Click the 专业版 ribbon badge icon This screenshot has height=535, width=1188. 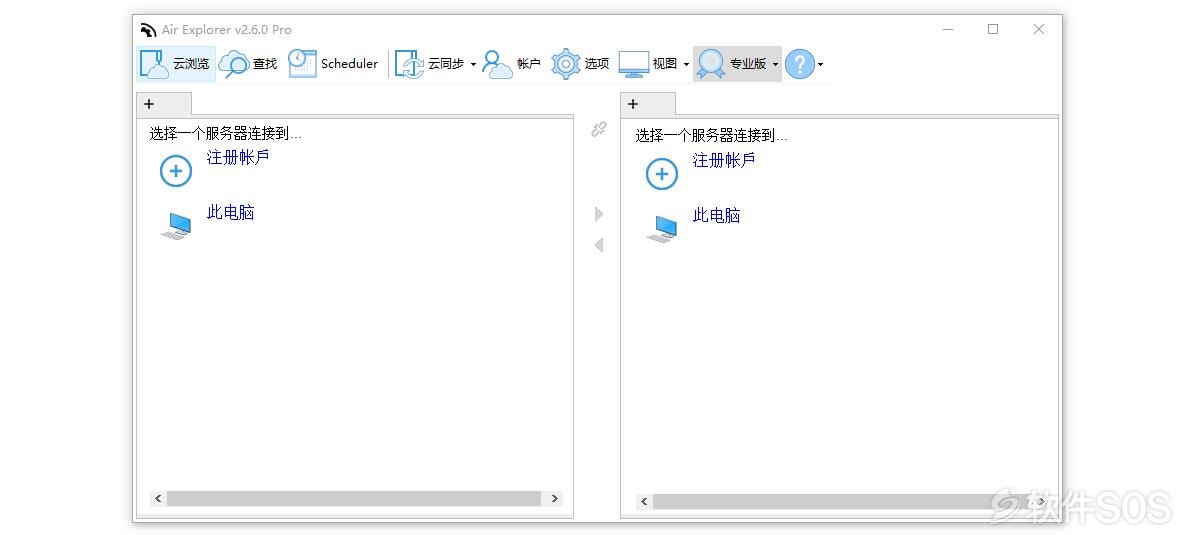pyautogui.click(x=711, y=64)
